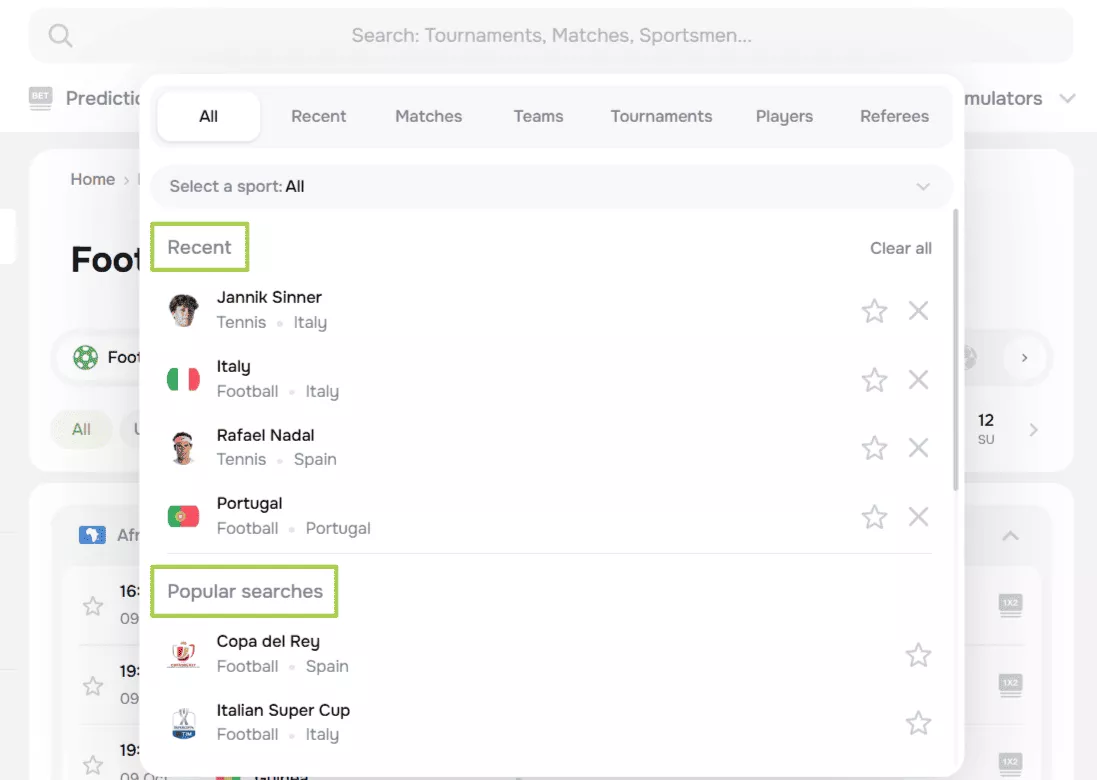1097x780 pixels.
Task: Select the Players tab
Action: [x=784, y=117]
